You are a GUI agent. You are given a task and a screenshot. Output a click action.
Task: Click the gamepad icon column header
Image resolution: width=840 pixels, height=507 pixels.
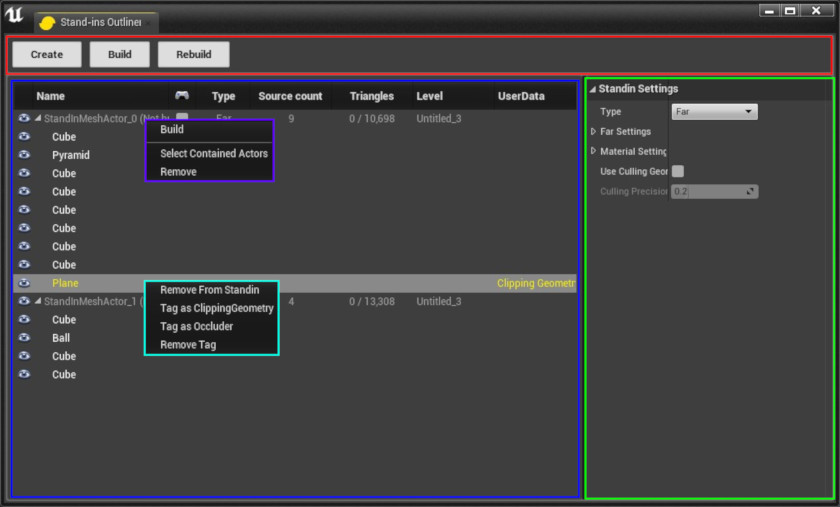coord(182,96)
